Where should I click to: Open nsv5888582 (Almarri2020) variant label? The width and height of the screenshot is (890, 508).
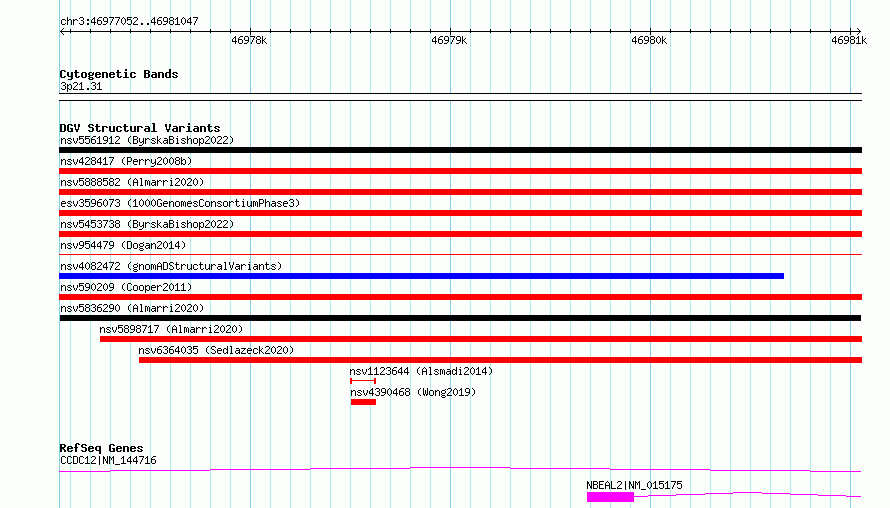pos(132,182)
